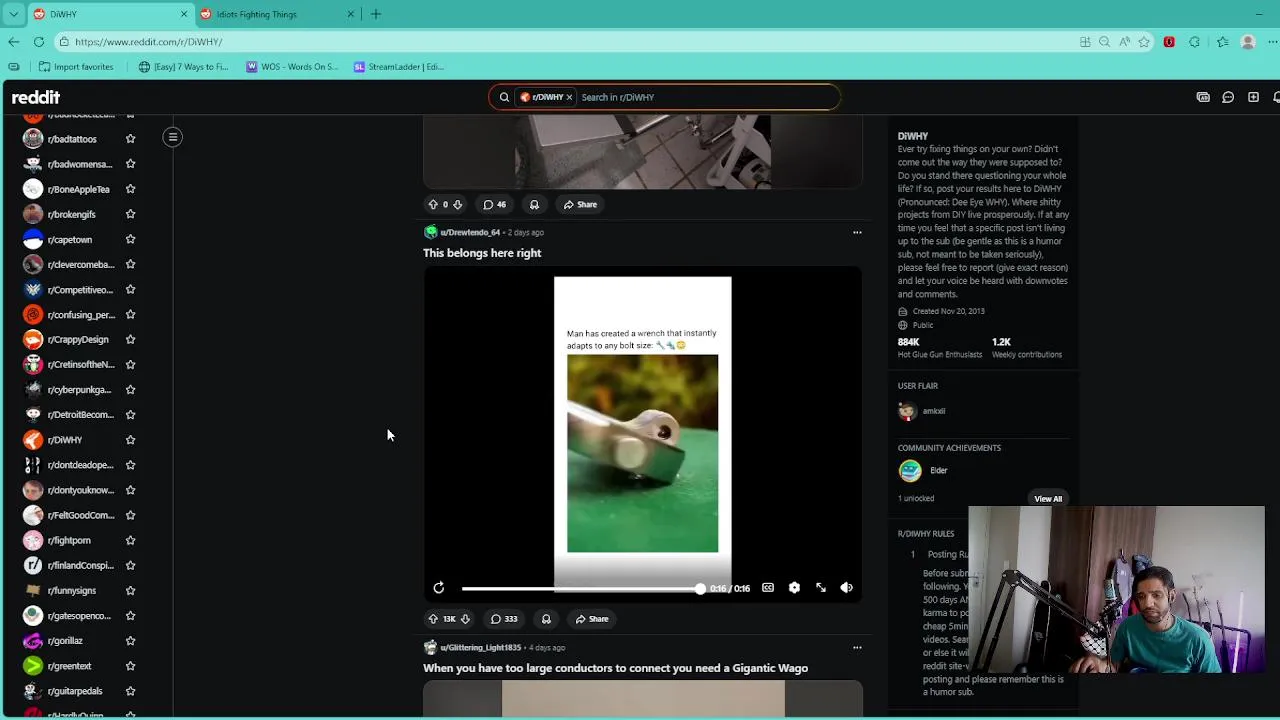The image size is (1280, 720).
Task: Select the DiWHY browser tab
Action: (110, 14)
